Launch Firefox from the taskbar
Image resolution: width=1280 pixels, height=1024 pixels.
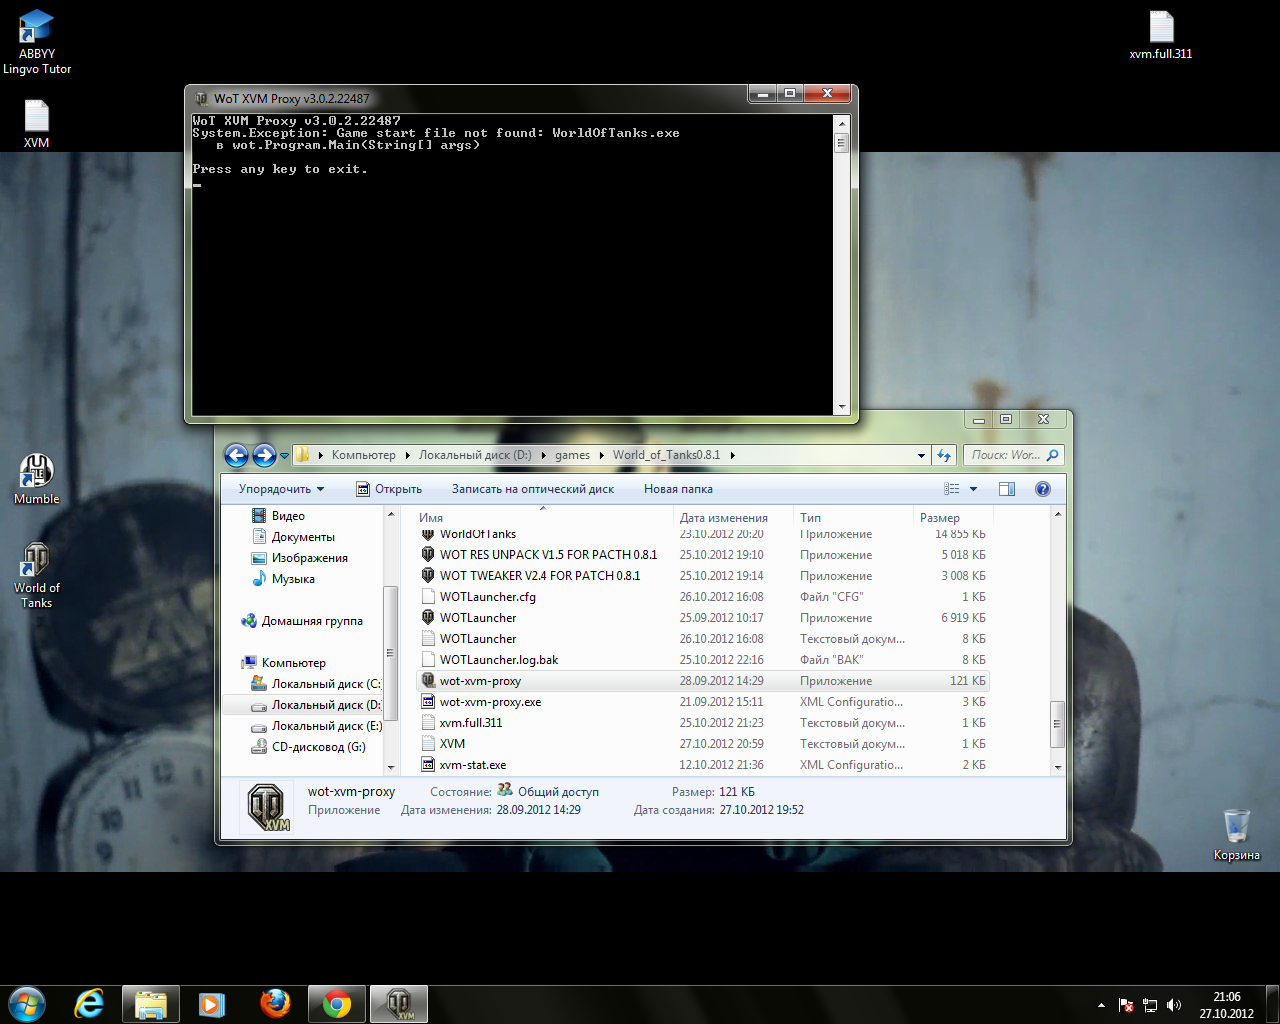(x=274, y=1004)
